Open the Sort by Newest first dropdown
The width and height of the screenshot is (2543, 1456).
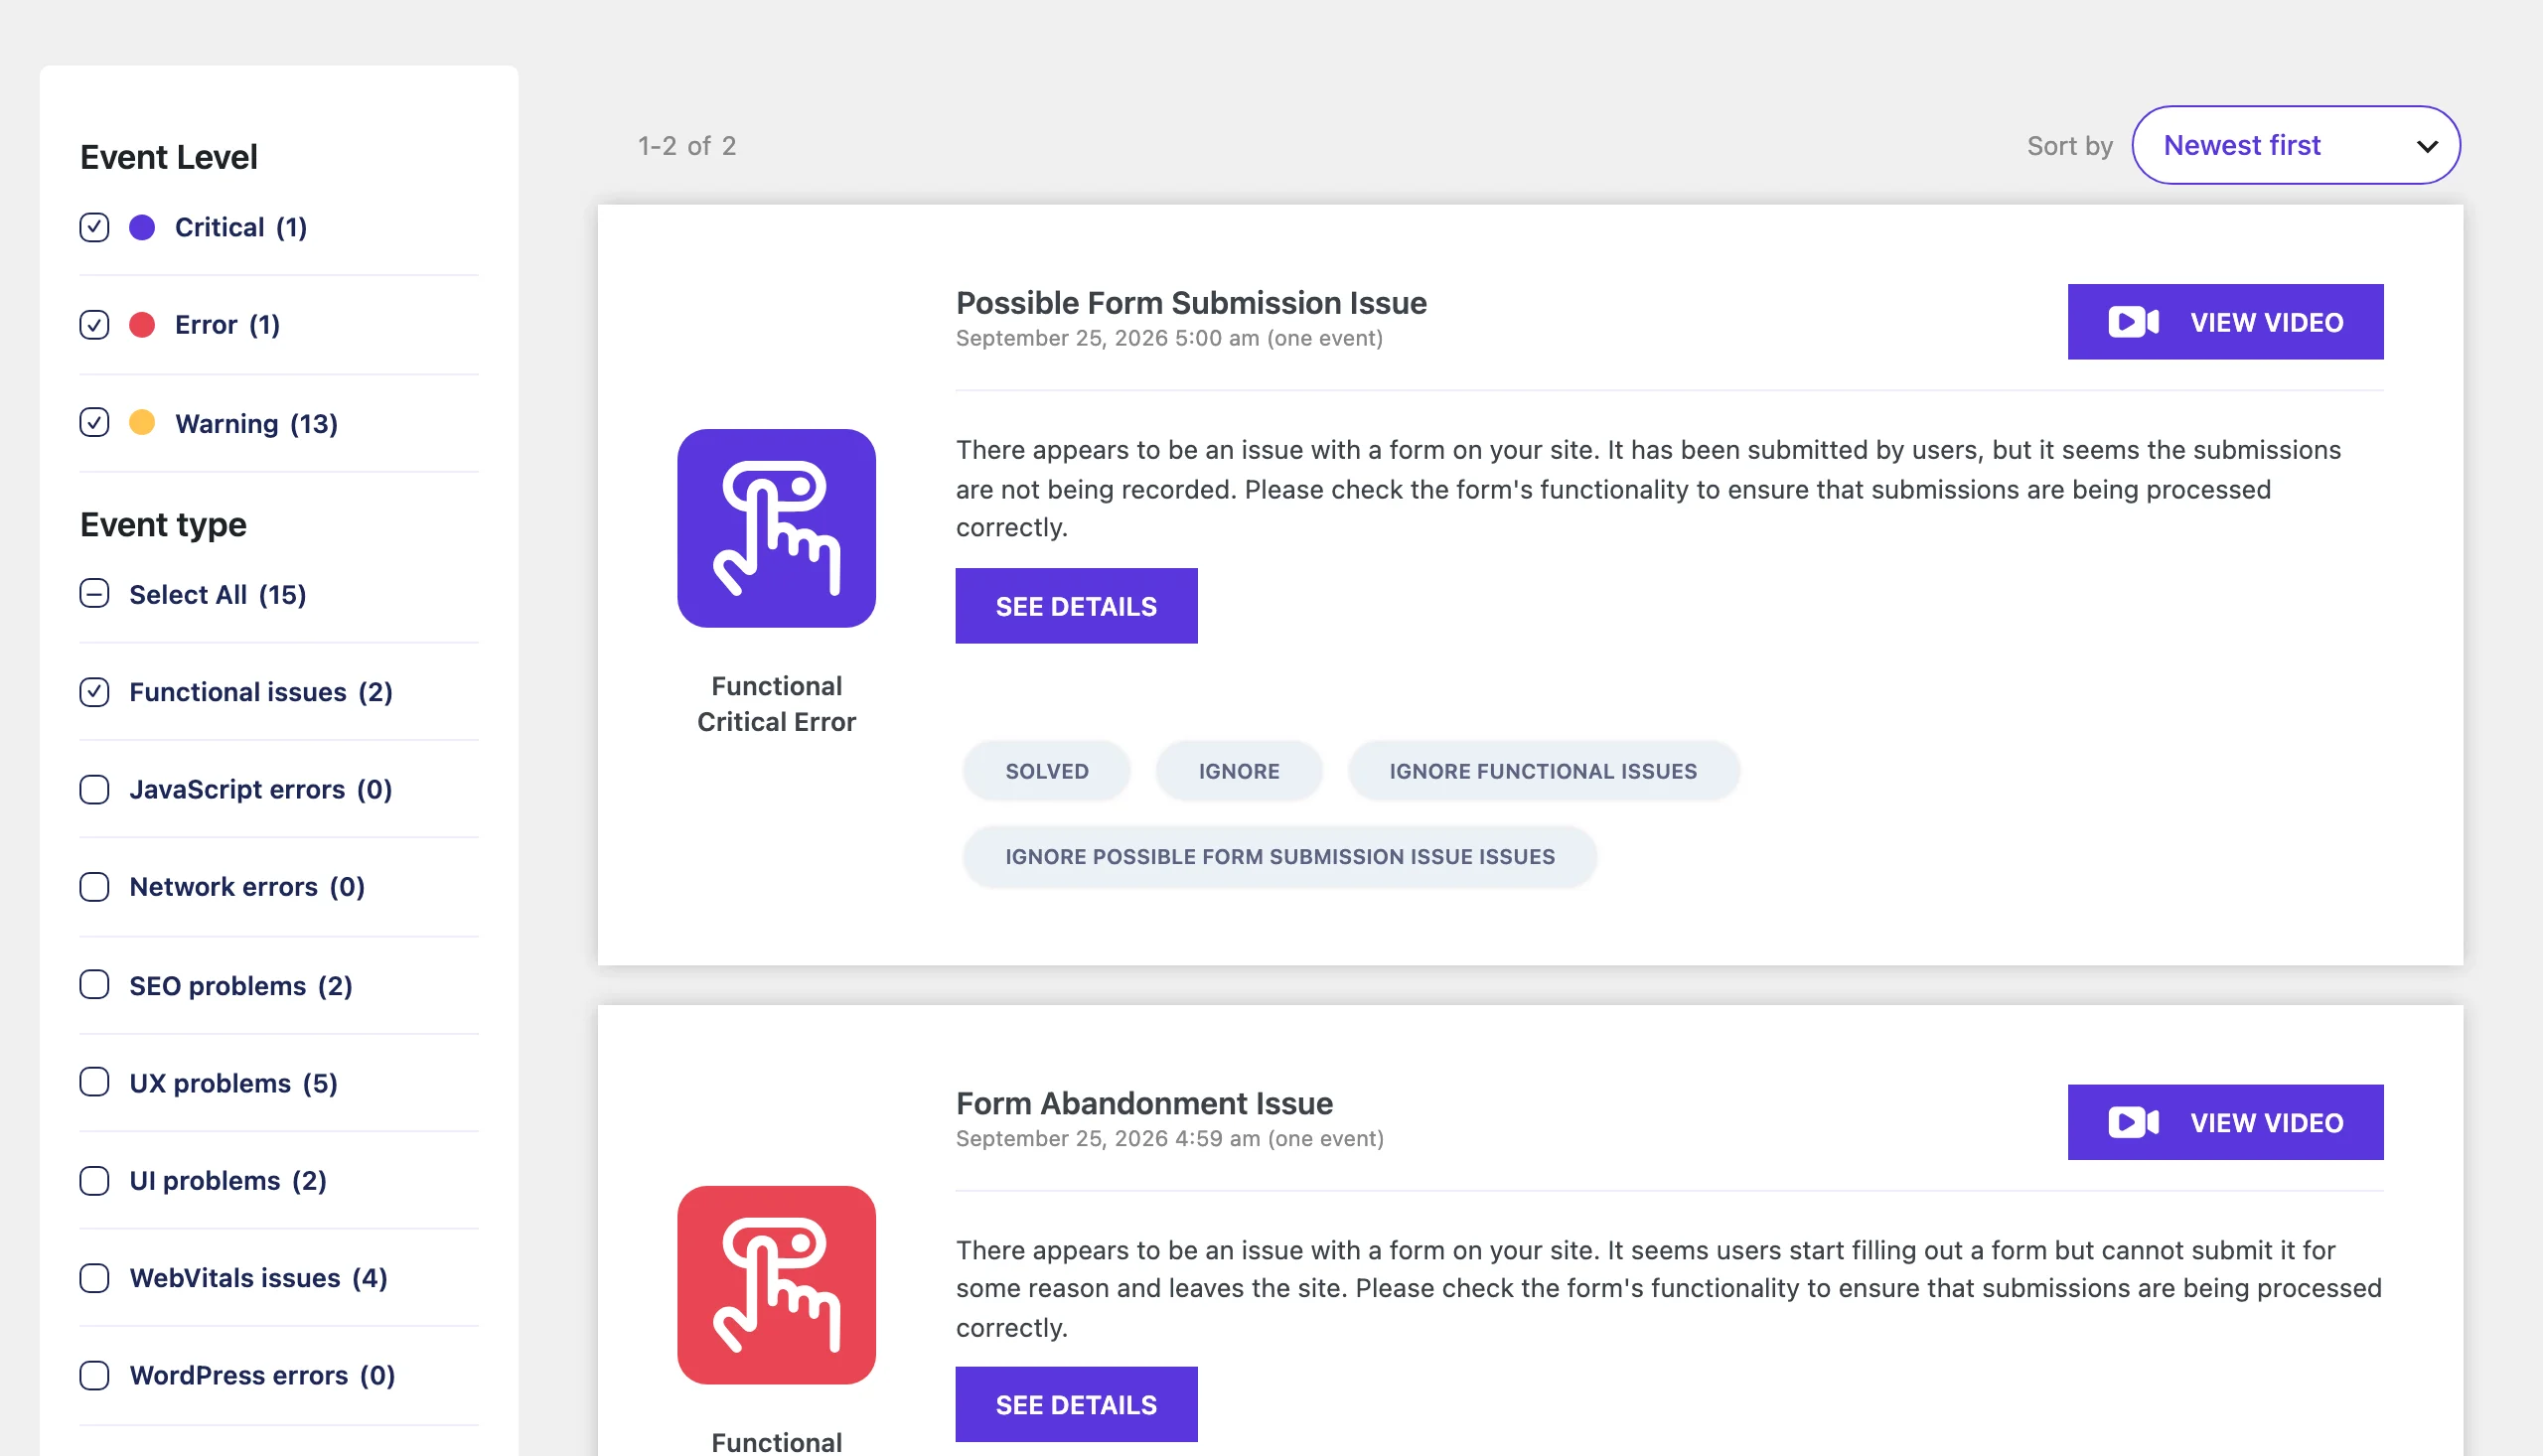click(2296, 145)
